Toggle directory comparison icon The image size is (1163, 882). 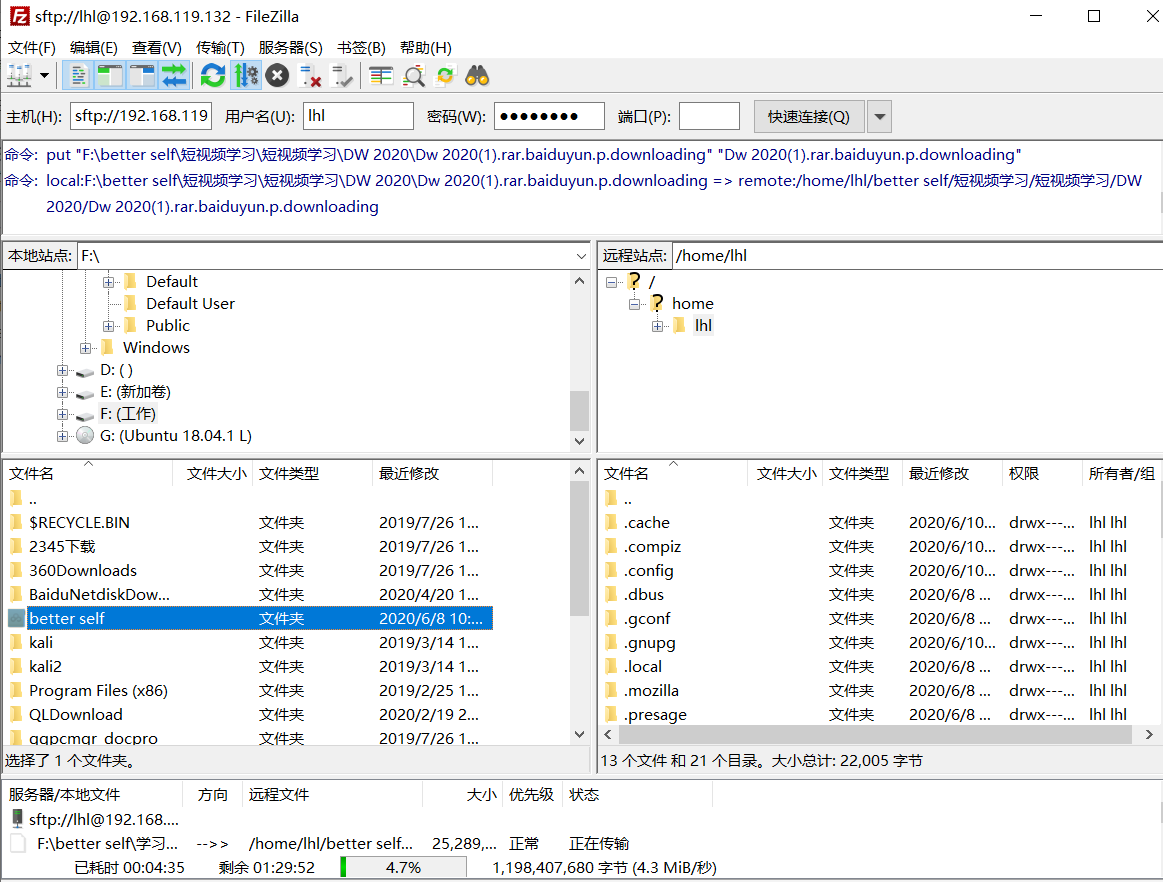(x=413, y=76)
